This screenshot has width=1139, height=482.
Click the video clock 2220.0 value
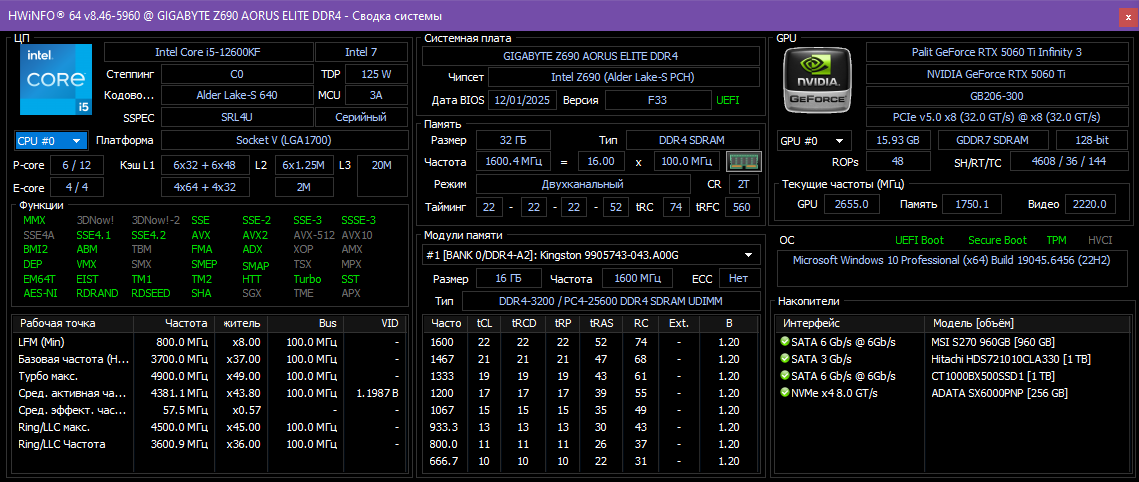[1090, 204]
